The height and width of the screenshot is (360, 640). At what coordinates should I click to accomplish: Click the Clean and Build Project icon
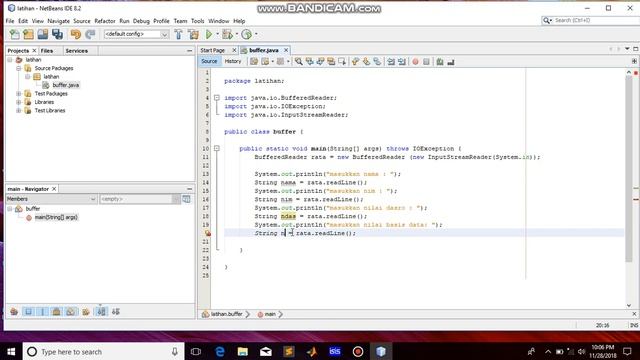[193, 34]
